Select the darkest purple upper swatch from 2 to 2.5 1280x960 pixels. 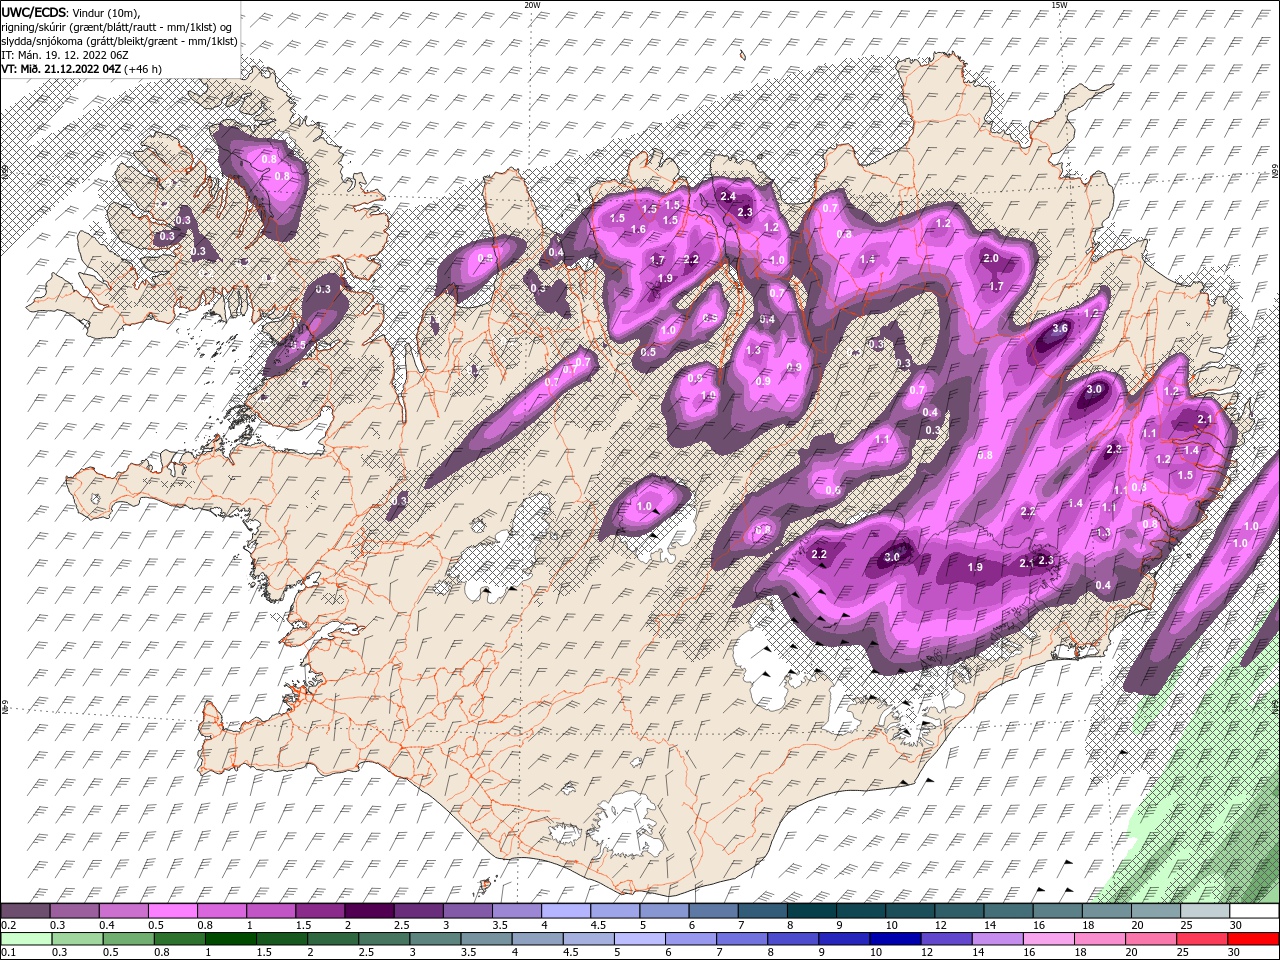tap(369, 911)
